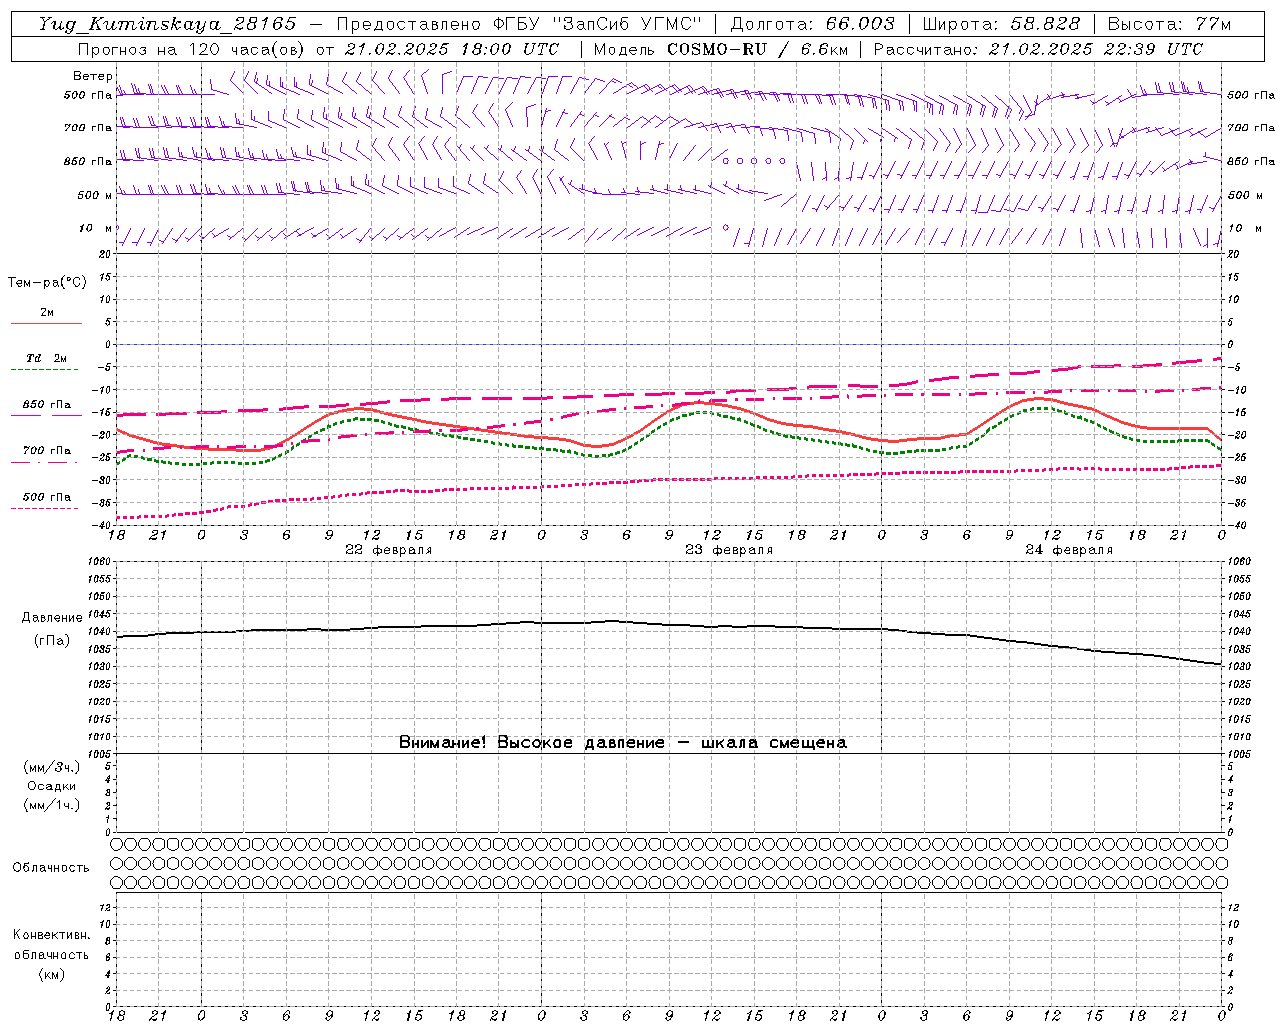Click the left '500 гПа' wind level label
The width and height of the screenshot is (1280, 1024).
(x=88, y=95)
